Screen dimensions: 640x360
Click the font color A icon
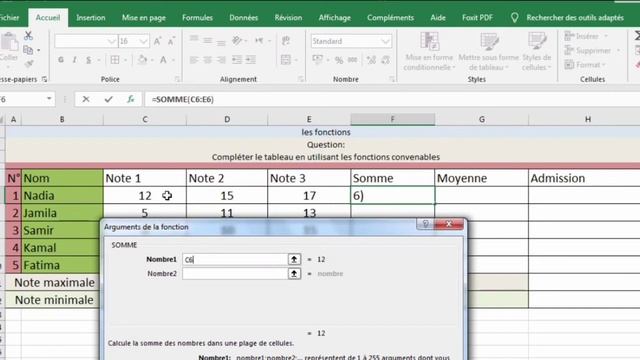pyautogui.click(x=163, y=60)
